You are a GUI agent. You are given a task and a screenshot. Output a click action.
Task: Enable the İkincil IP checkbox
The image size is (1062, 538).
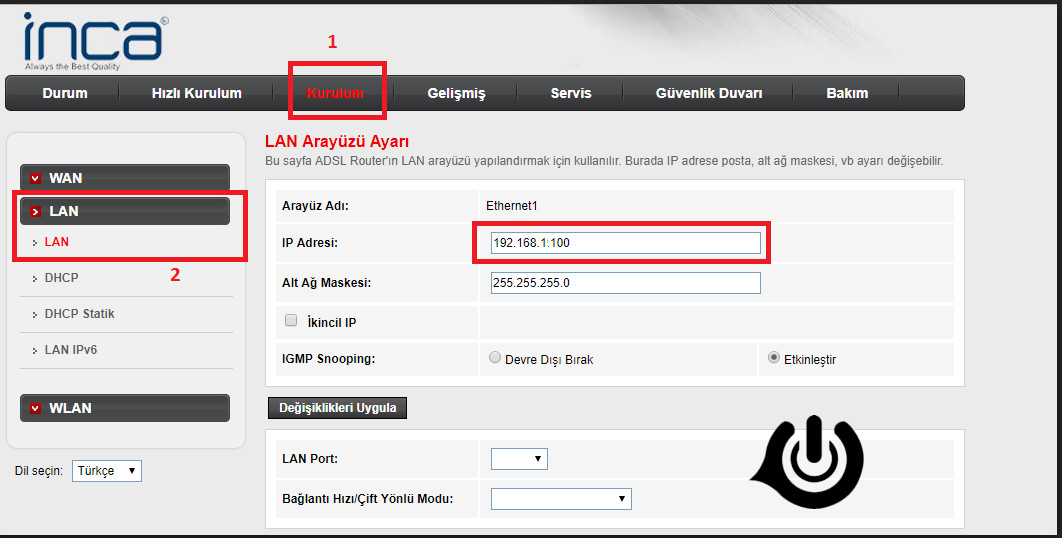point(292,321)
